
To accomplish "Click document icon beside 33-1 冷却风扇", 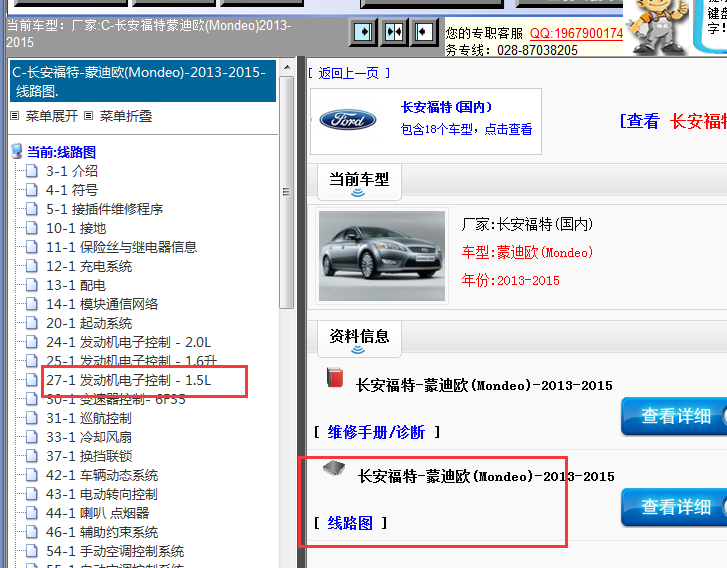I will click(x=32, y=437).
